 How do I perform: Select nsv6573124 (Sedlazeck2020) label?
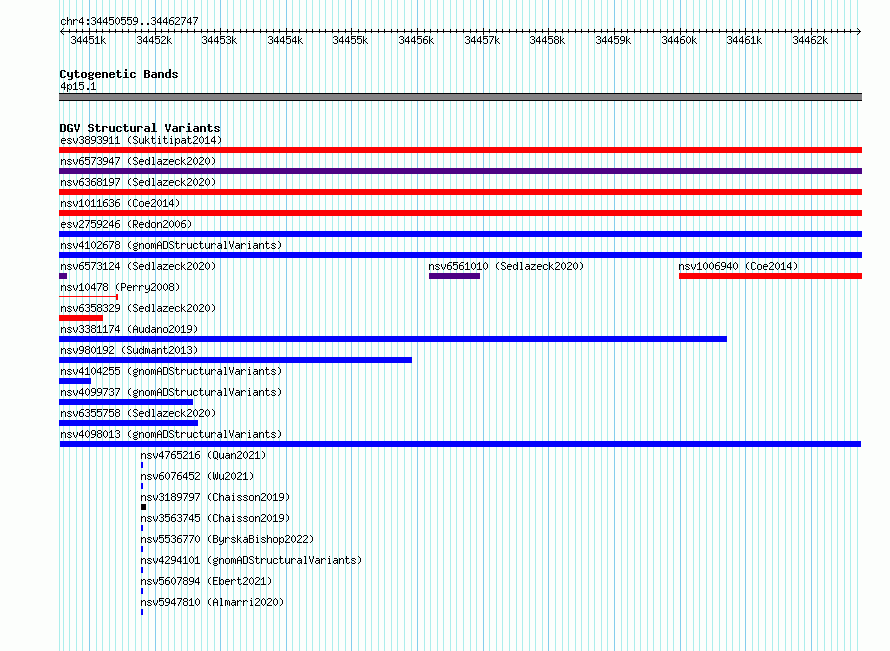[138, 266]
